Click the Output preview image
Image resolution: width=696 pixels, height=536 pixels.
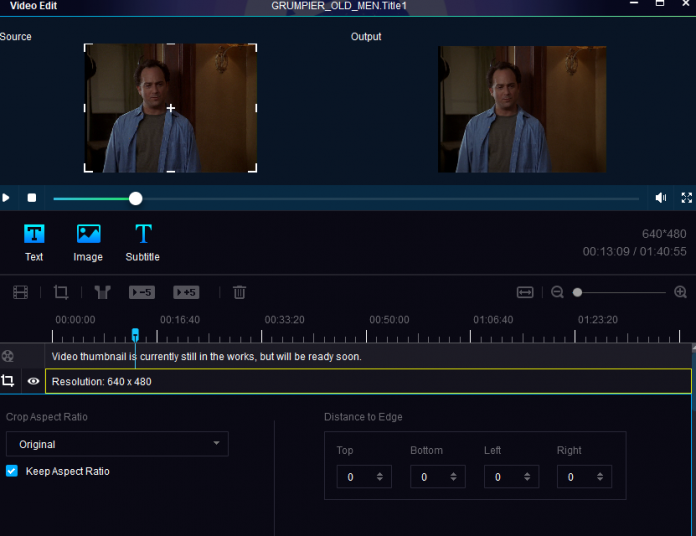[x=522, y=109]
